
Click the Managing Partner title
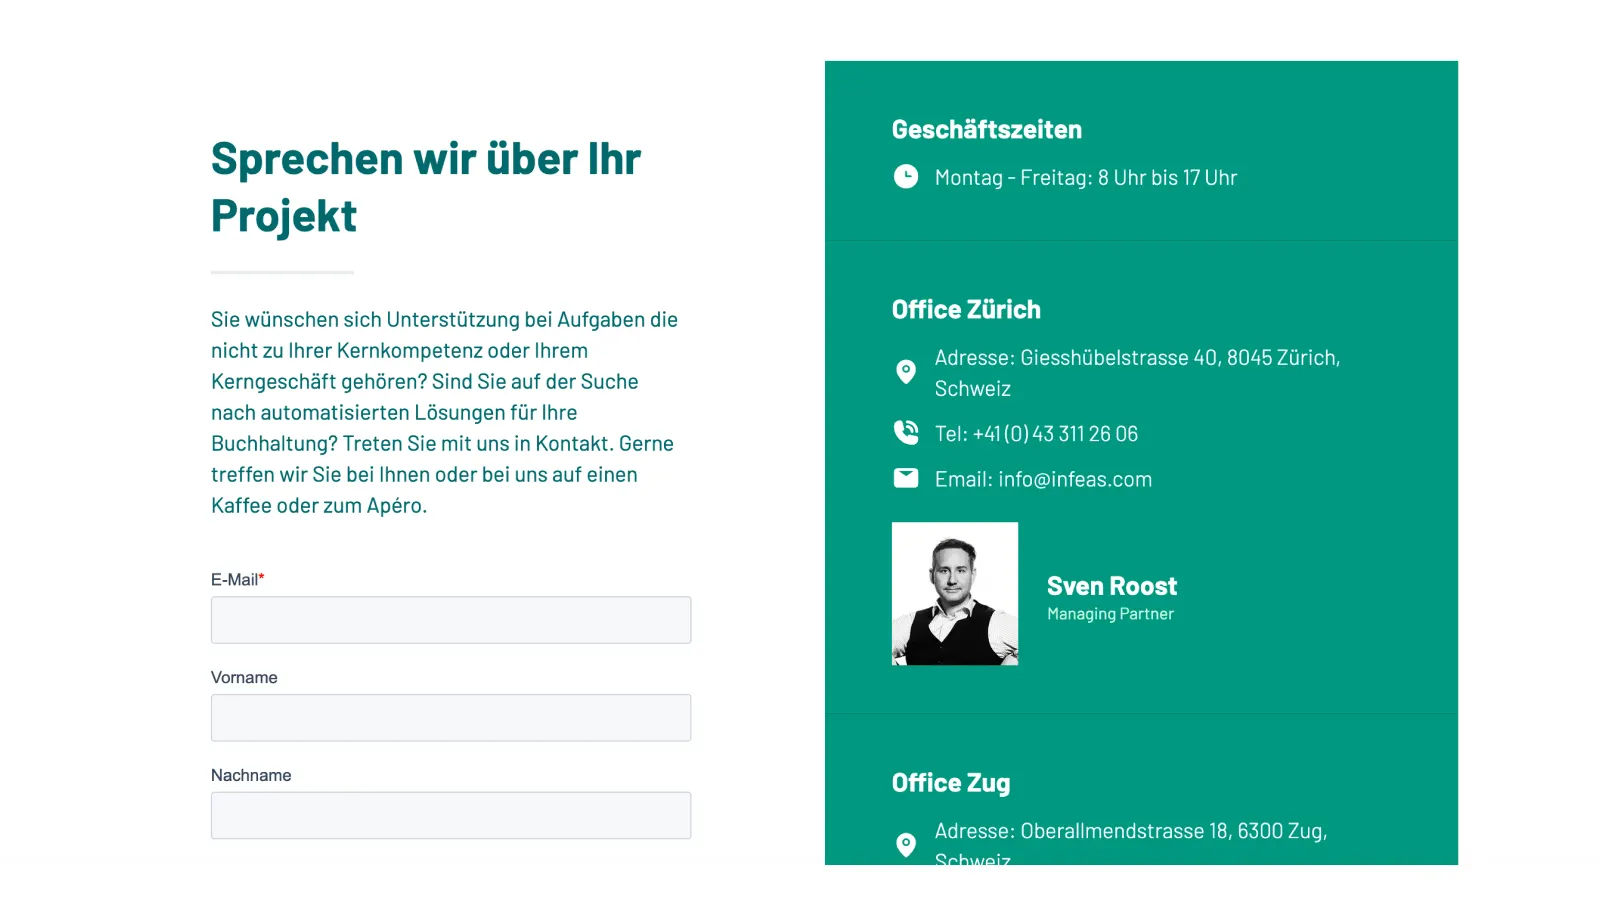pyautogui.click(x=1110, y=614)
